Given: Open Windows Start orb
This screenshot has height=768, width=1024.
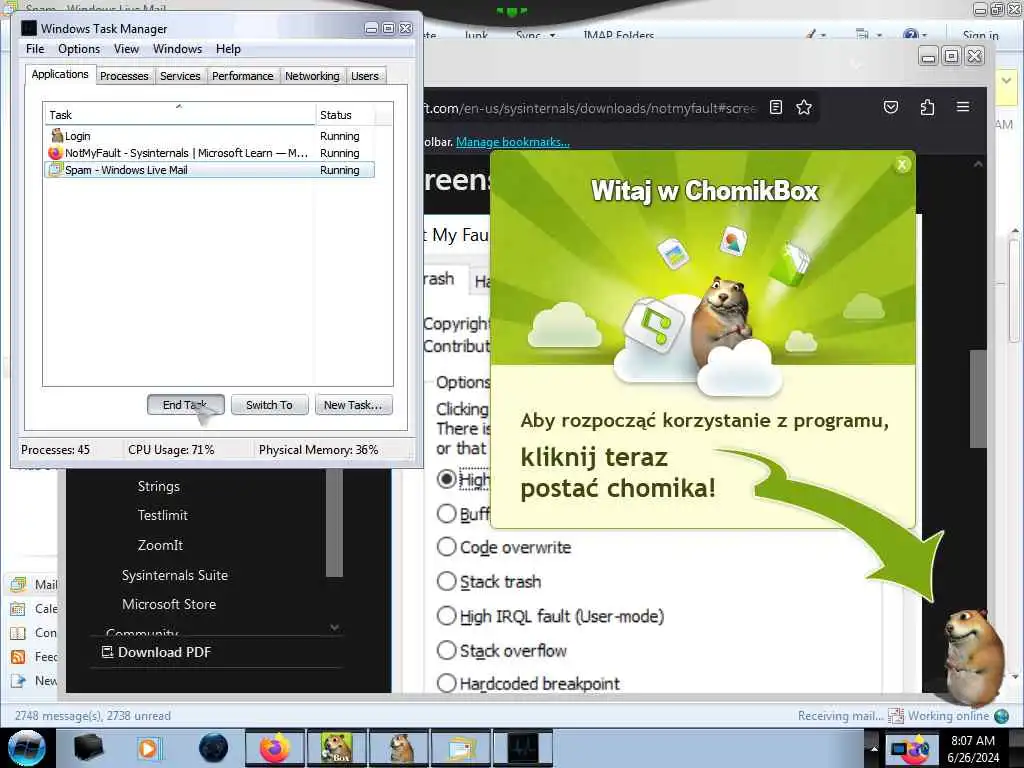Looking at the screenshot, I should [27, 748].
